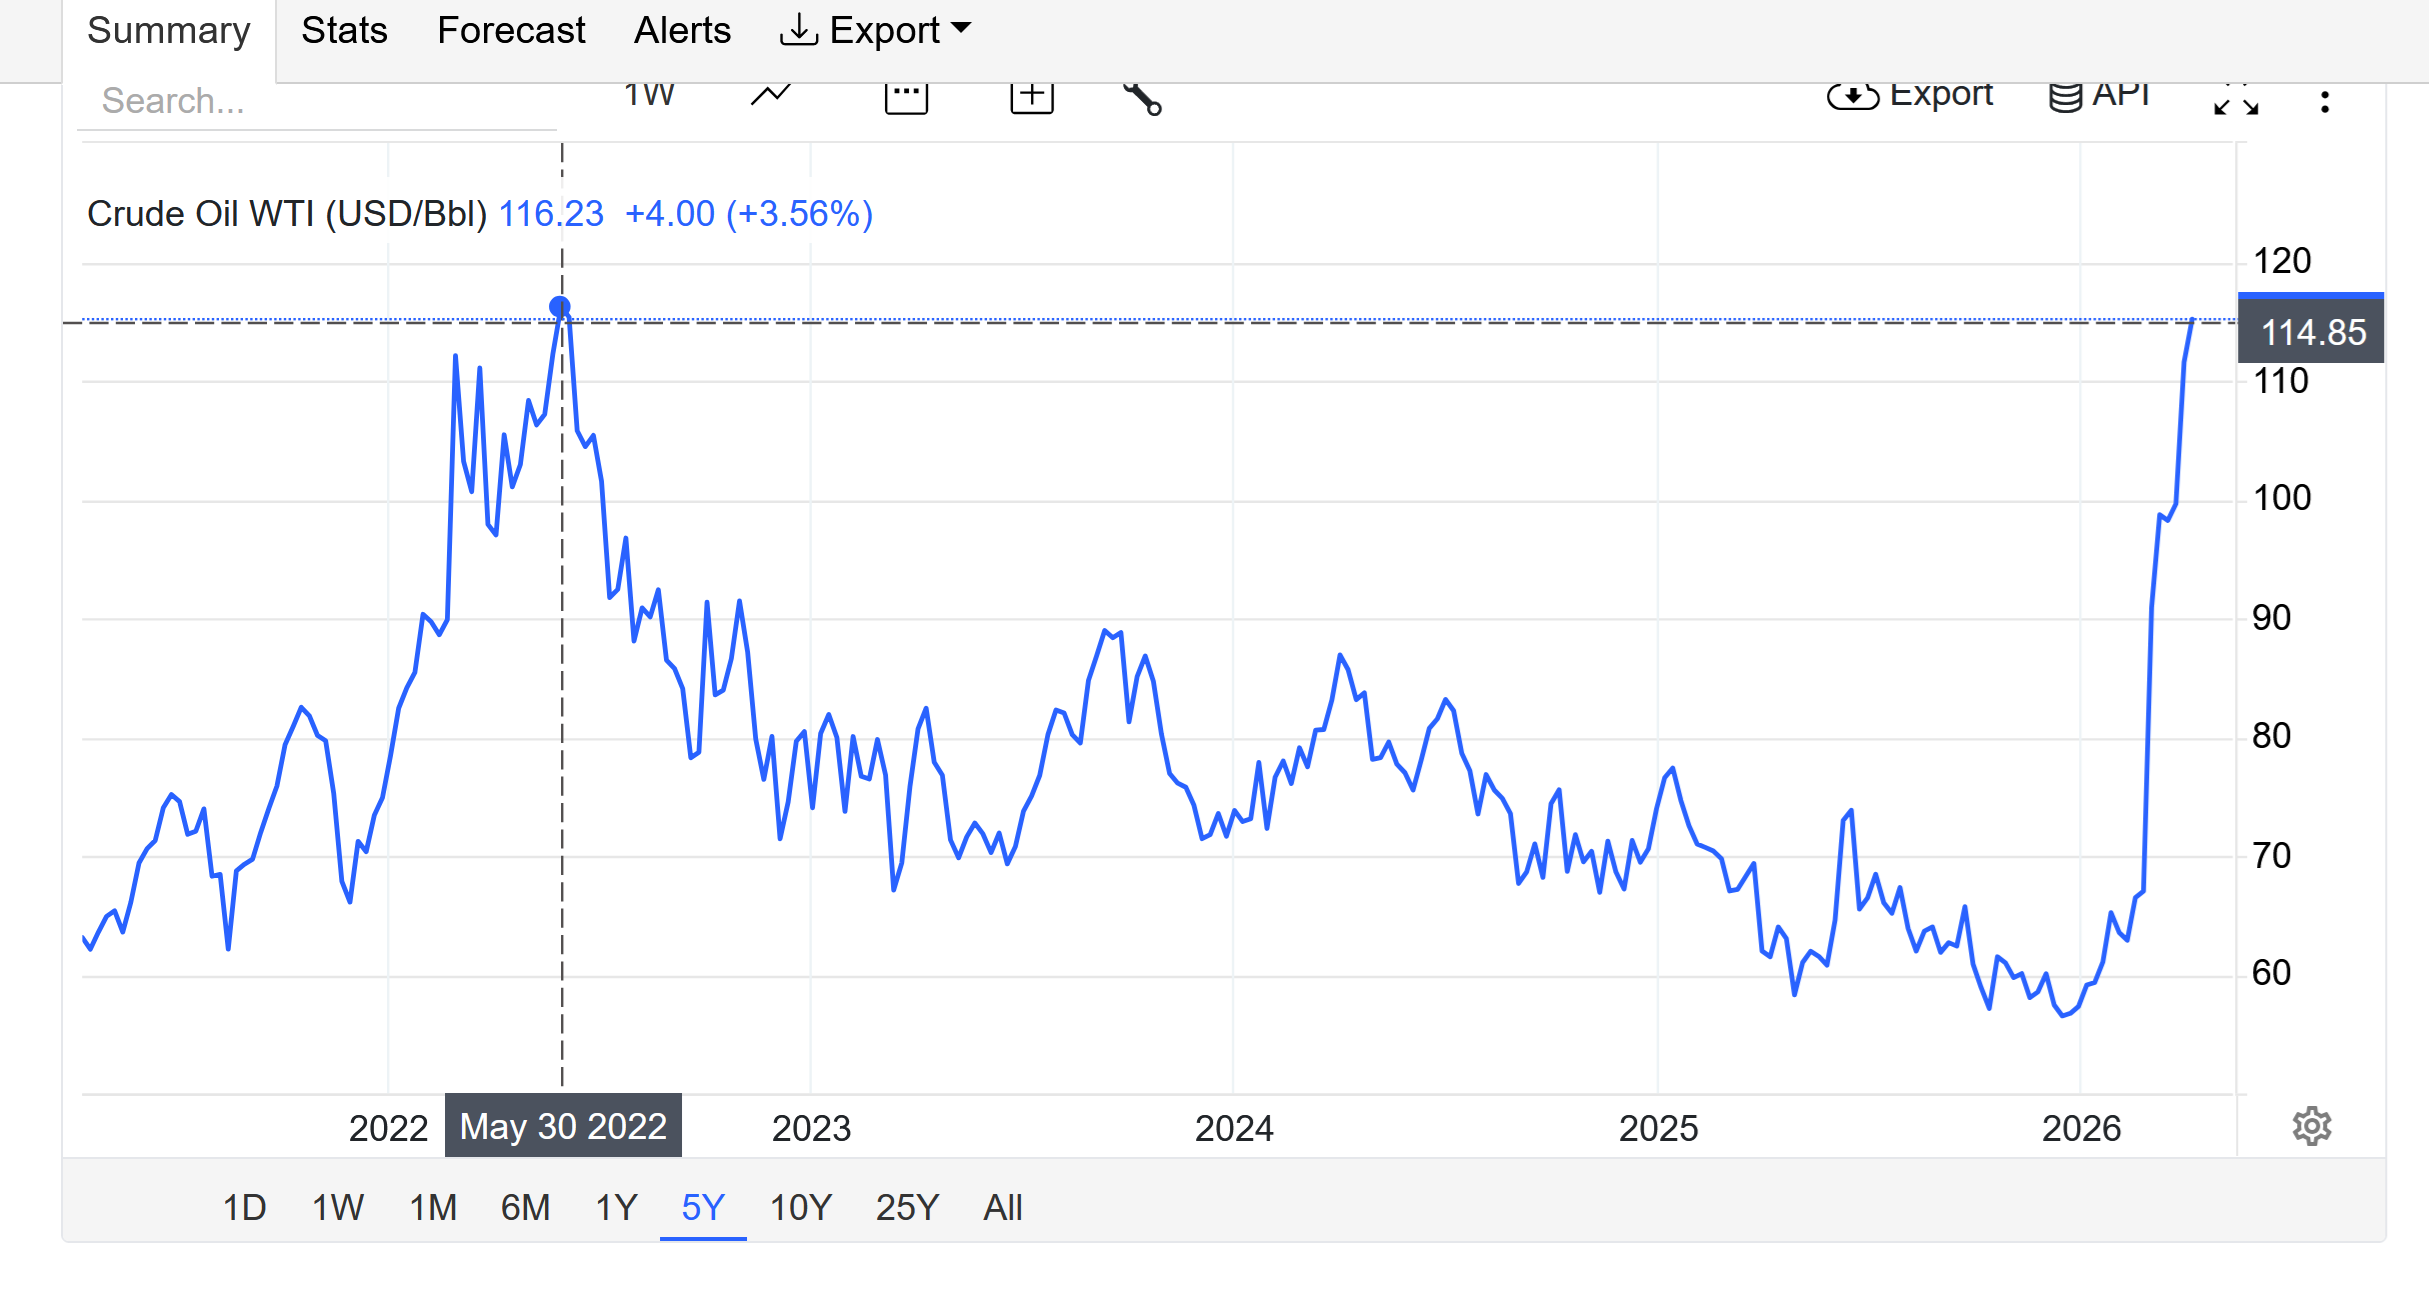
Task: Open the chart type line icon
Action: tap(771, 97)
